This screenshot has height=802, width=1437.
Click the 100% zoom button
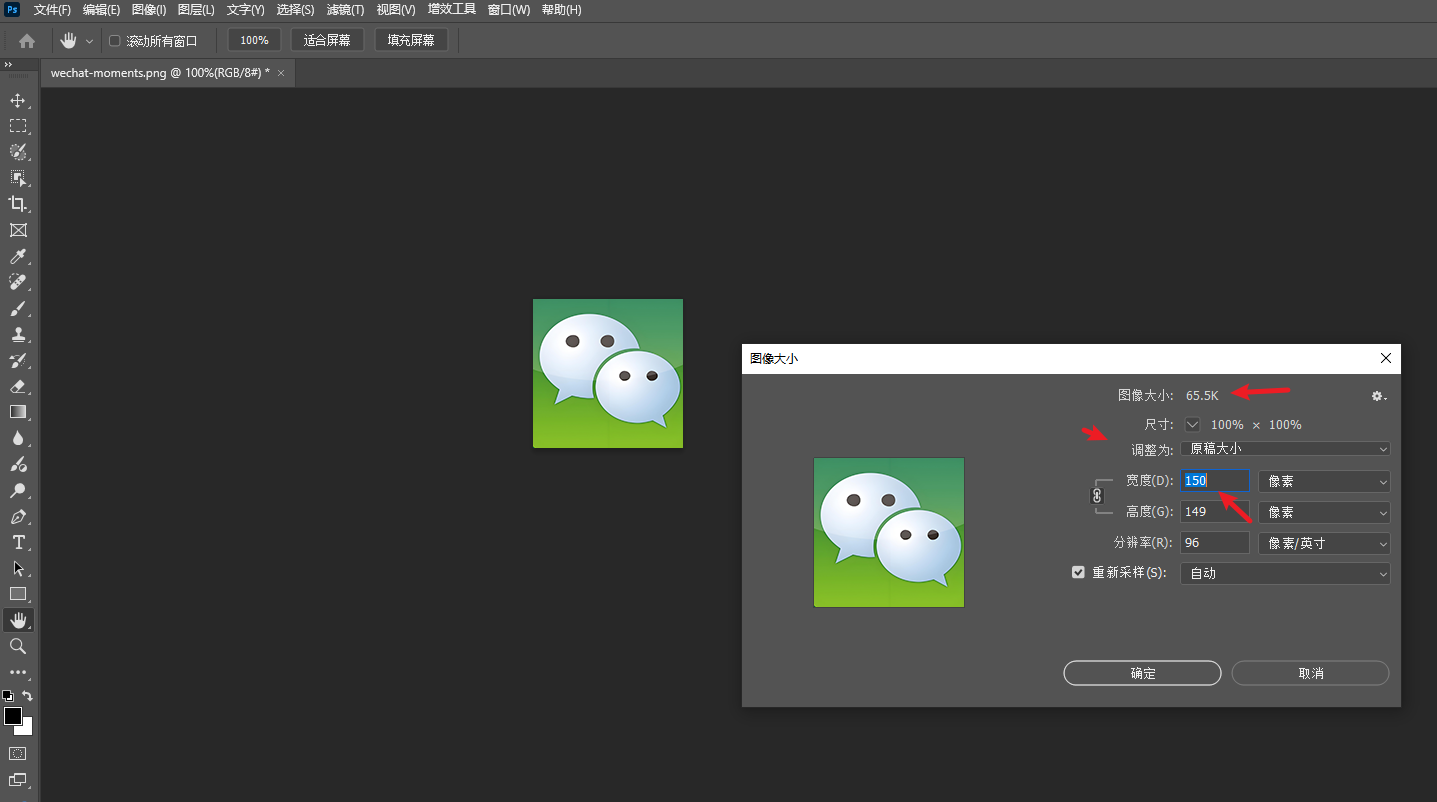254,41
